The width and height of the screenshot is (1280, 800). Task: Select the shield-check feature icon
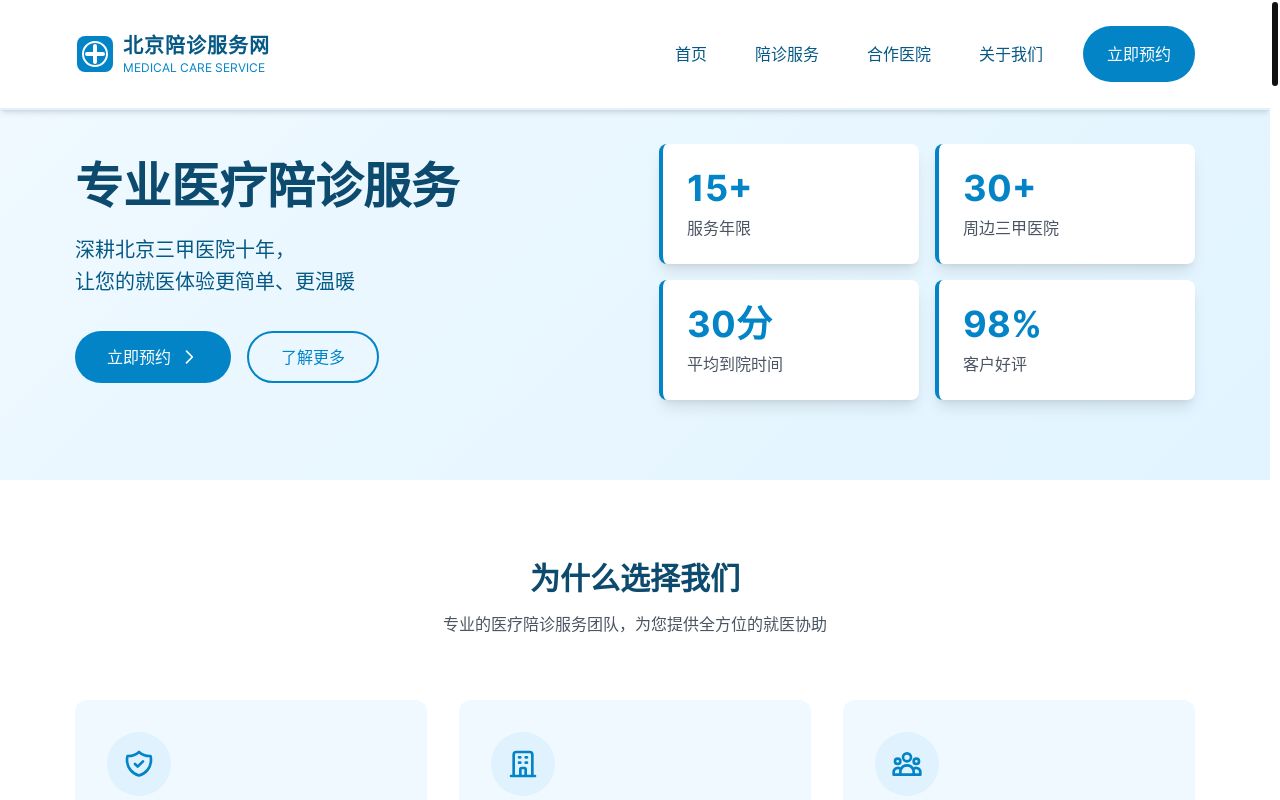(x=139, y=763)
